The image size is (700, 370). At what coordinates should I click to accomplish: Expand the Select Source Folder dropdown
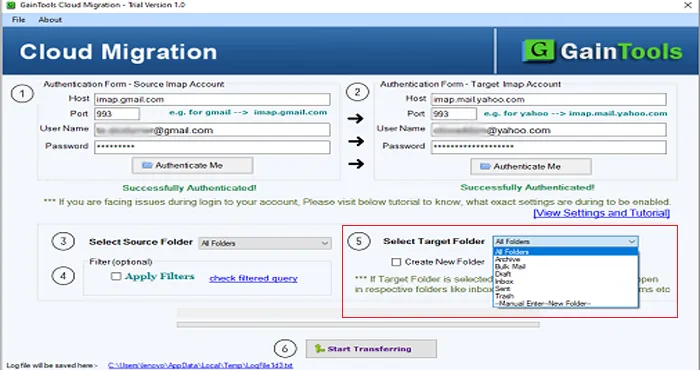325,243
